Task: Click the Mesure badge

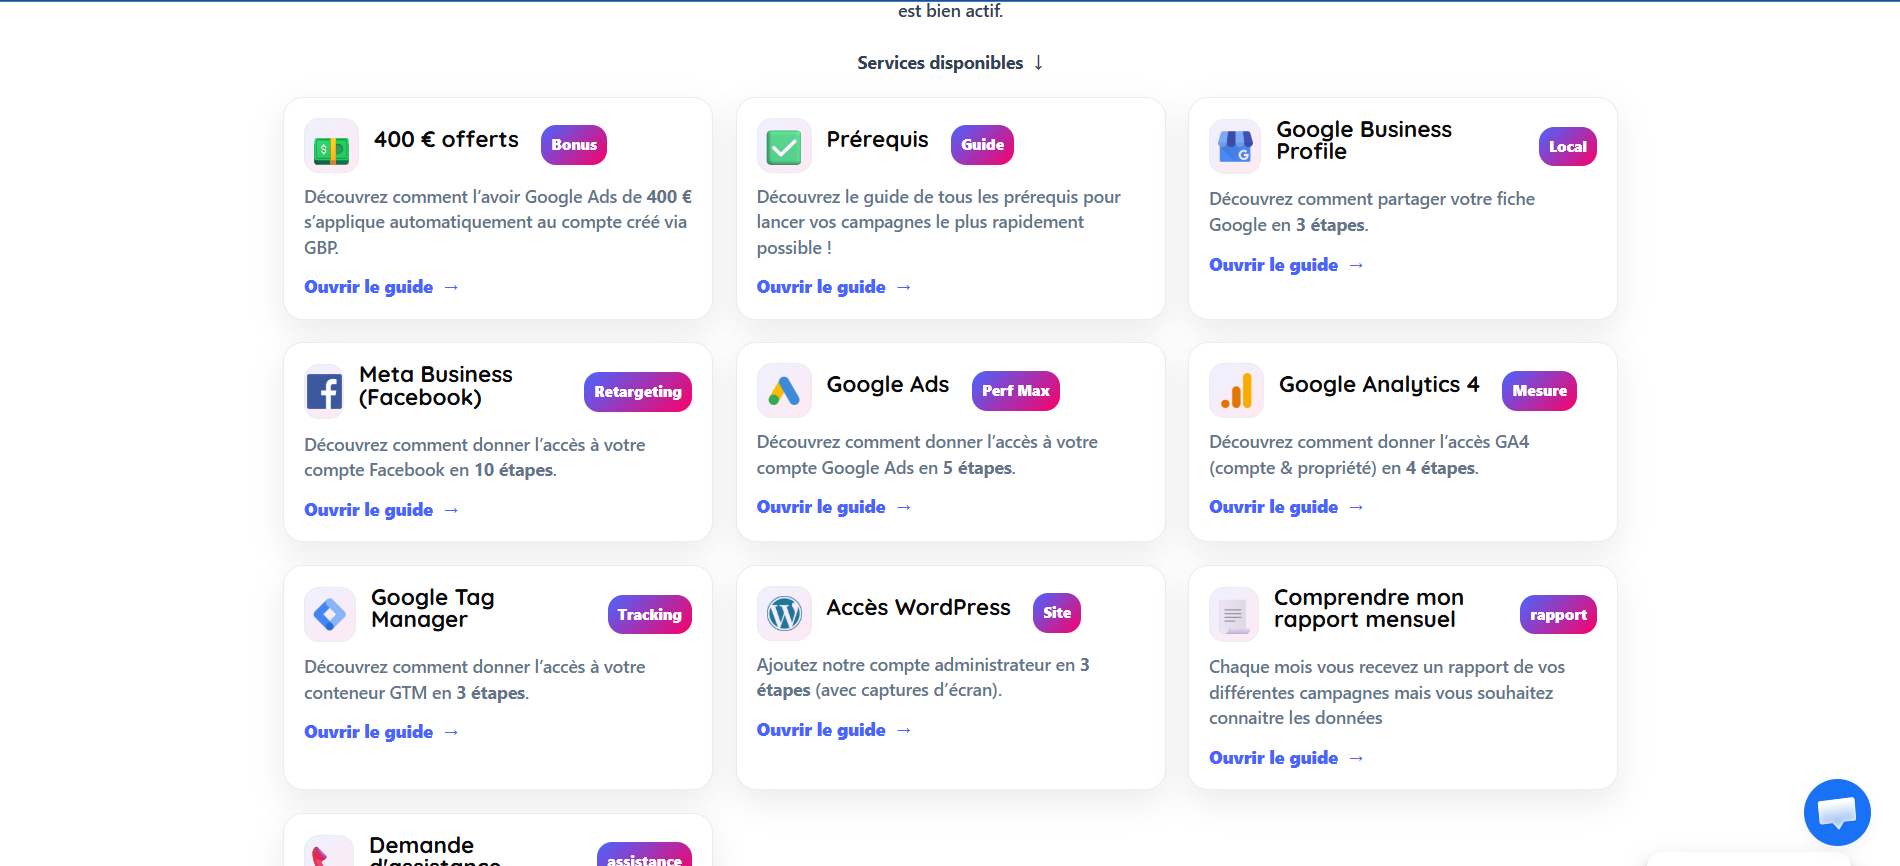Action: 1539,391
